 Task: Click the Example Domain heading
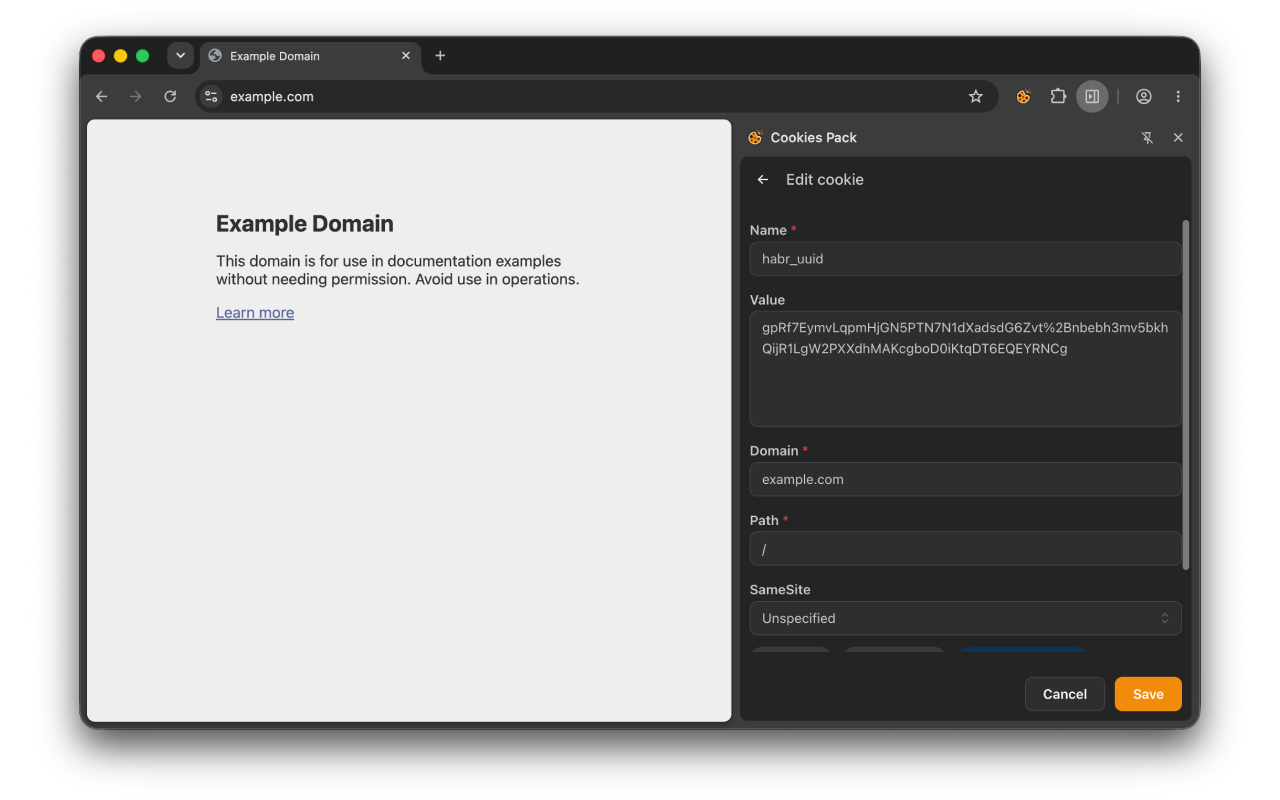tap(305, 224)
